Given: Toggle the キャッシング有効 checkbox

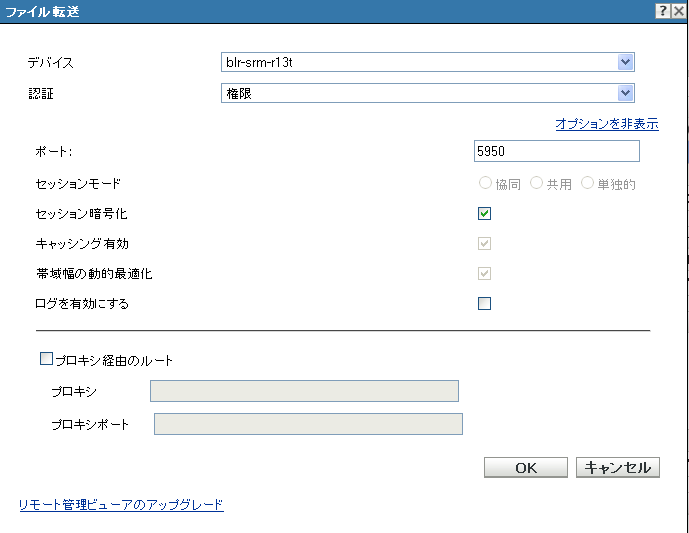Looking at the screenshot, I should point(484,243).
